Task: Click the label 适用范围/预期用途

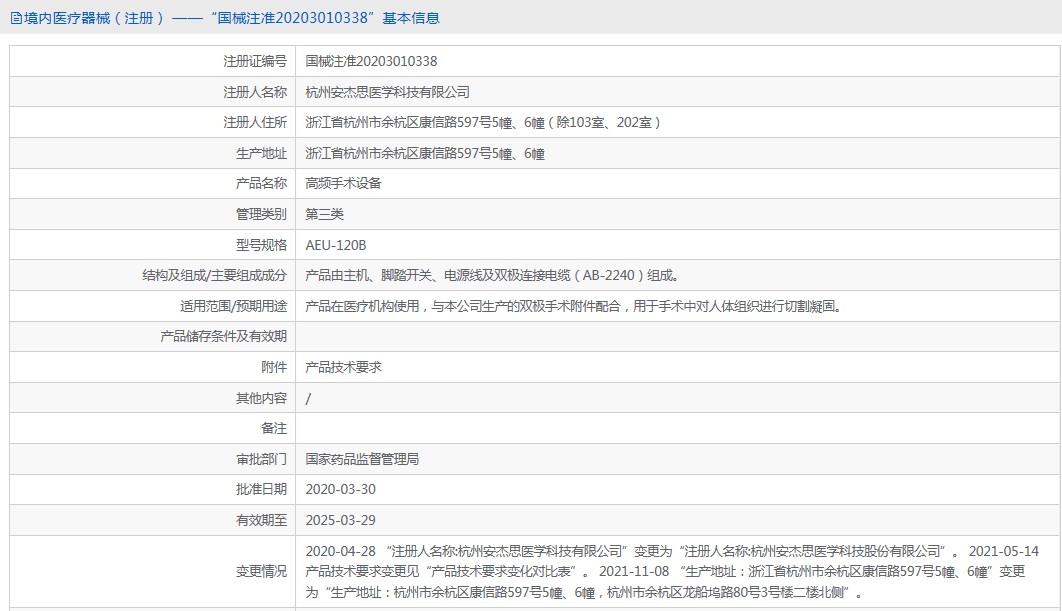Action: click(x=233, y=307)
